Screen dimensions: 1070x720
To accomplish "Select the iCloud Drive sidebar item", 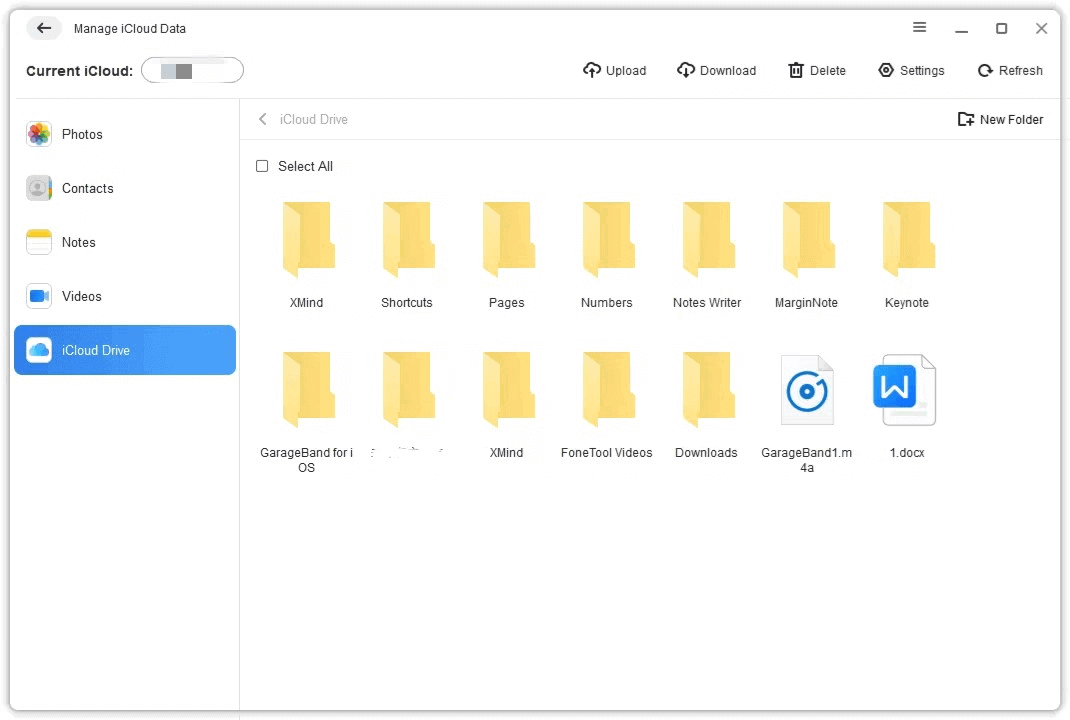I will pos(95,350).
